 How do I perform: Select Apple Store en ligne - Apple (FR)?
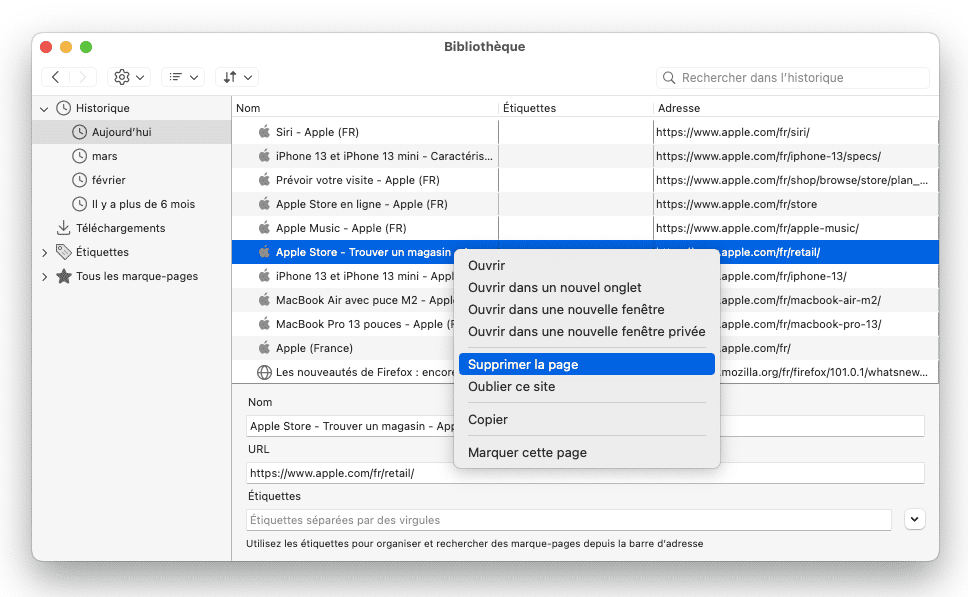[x=585, y=204]
